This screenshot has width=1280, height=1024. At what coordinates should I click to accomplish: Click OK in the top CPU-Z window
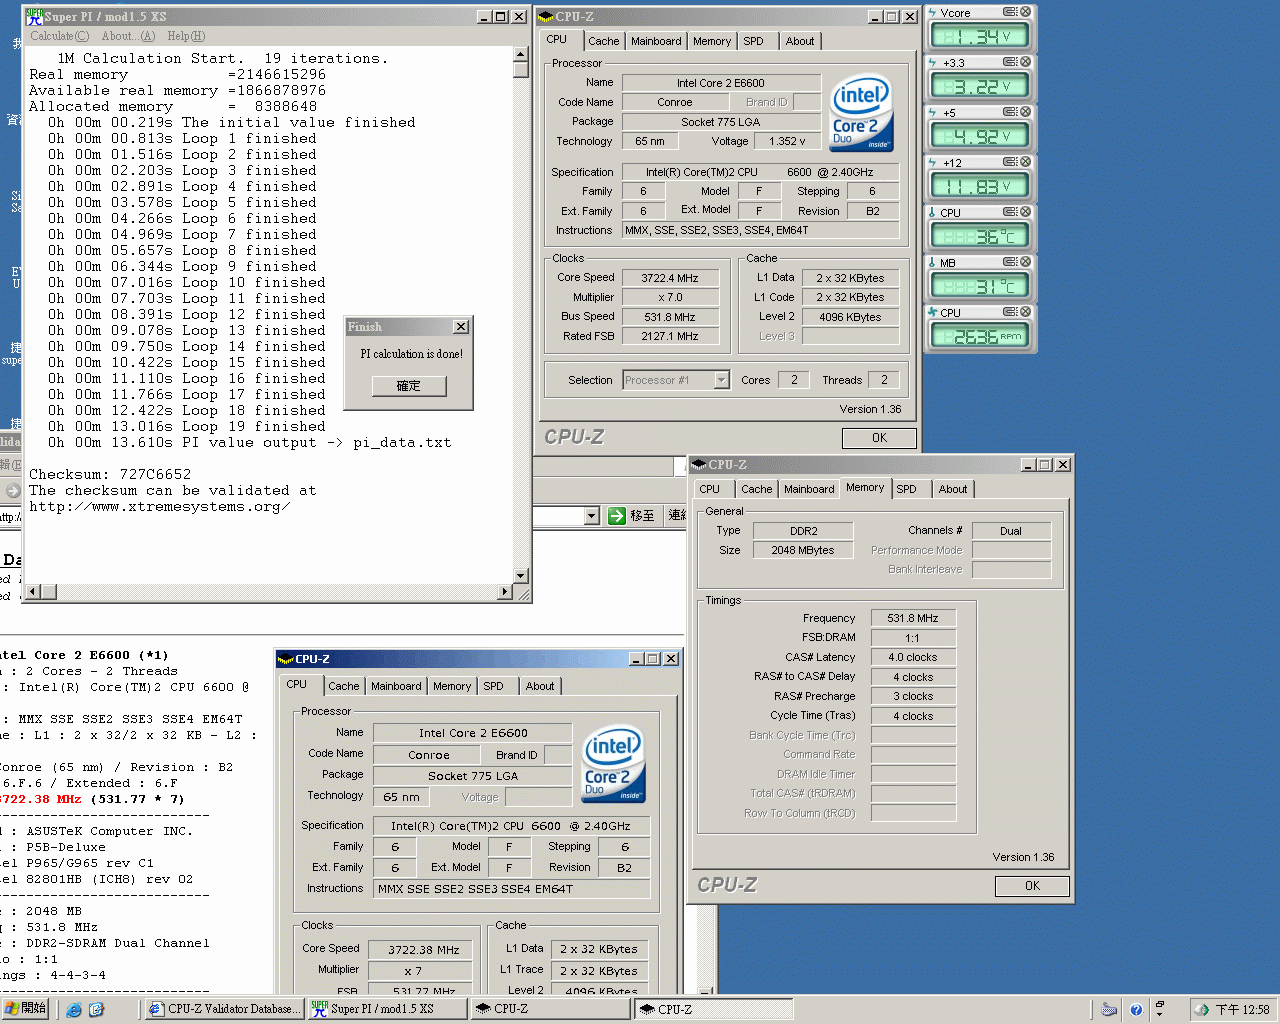[x=879, y=438]
